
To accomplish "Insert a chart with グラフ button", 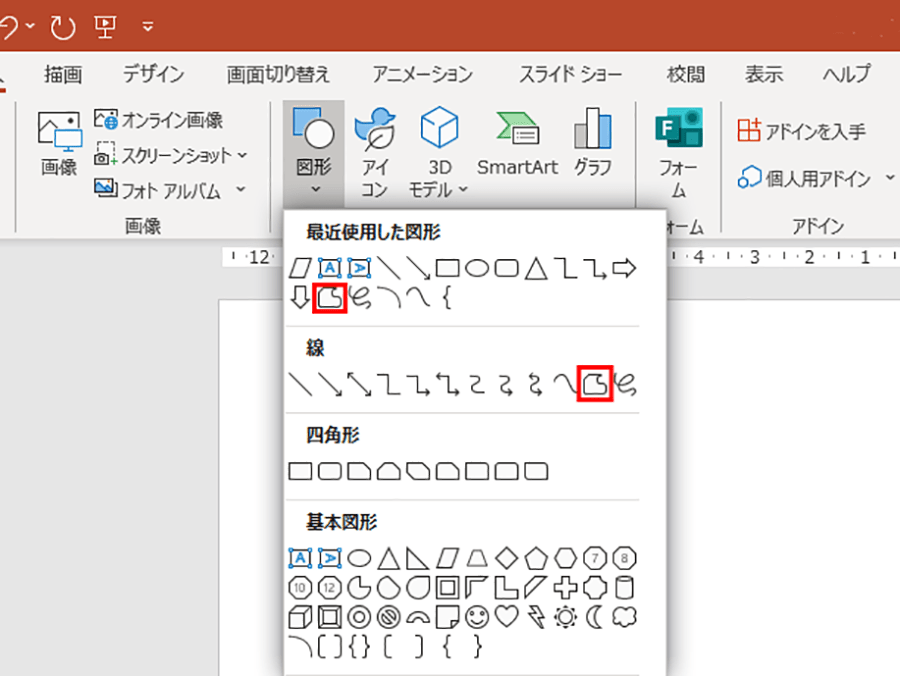I will pos(593,143).
